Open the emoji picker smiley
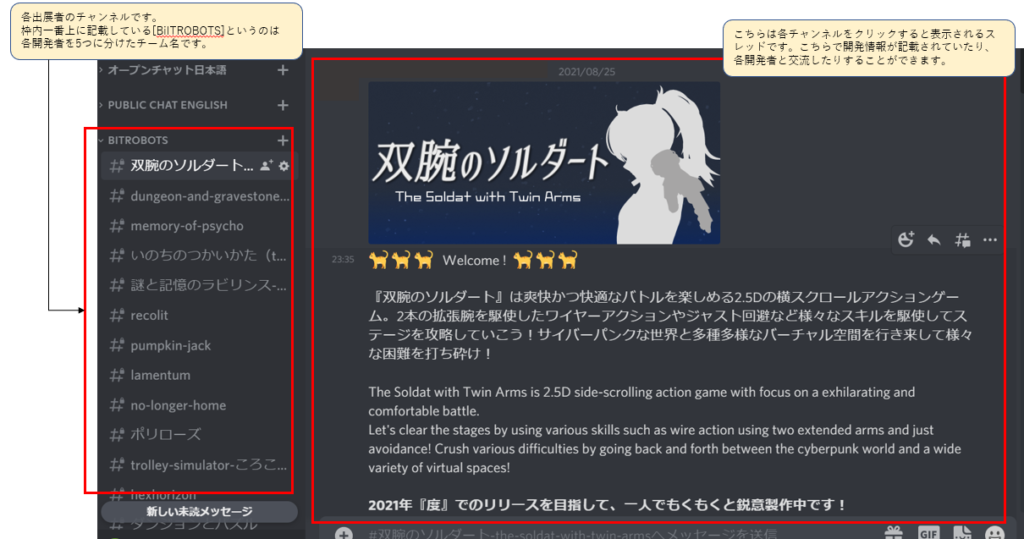The height and width of the screenshot is (539, 1024). [995, 533]
